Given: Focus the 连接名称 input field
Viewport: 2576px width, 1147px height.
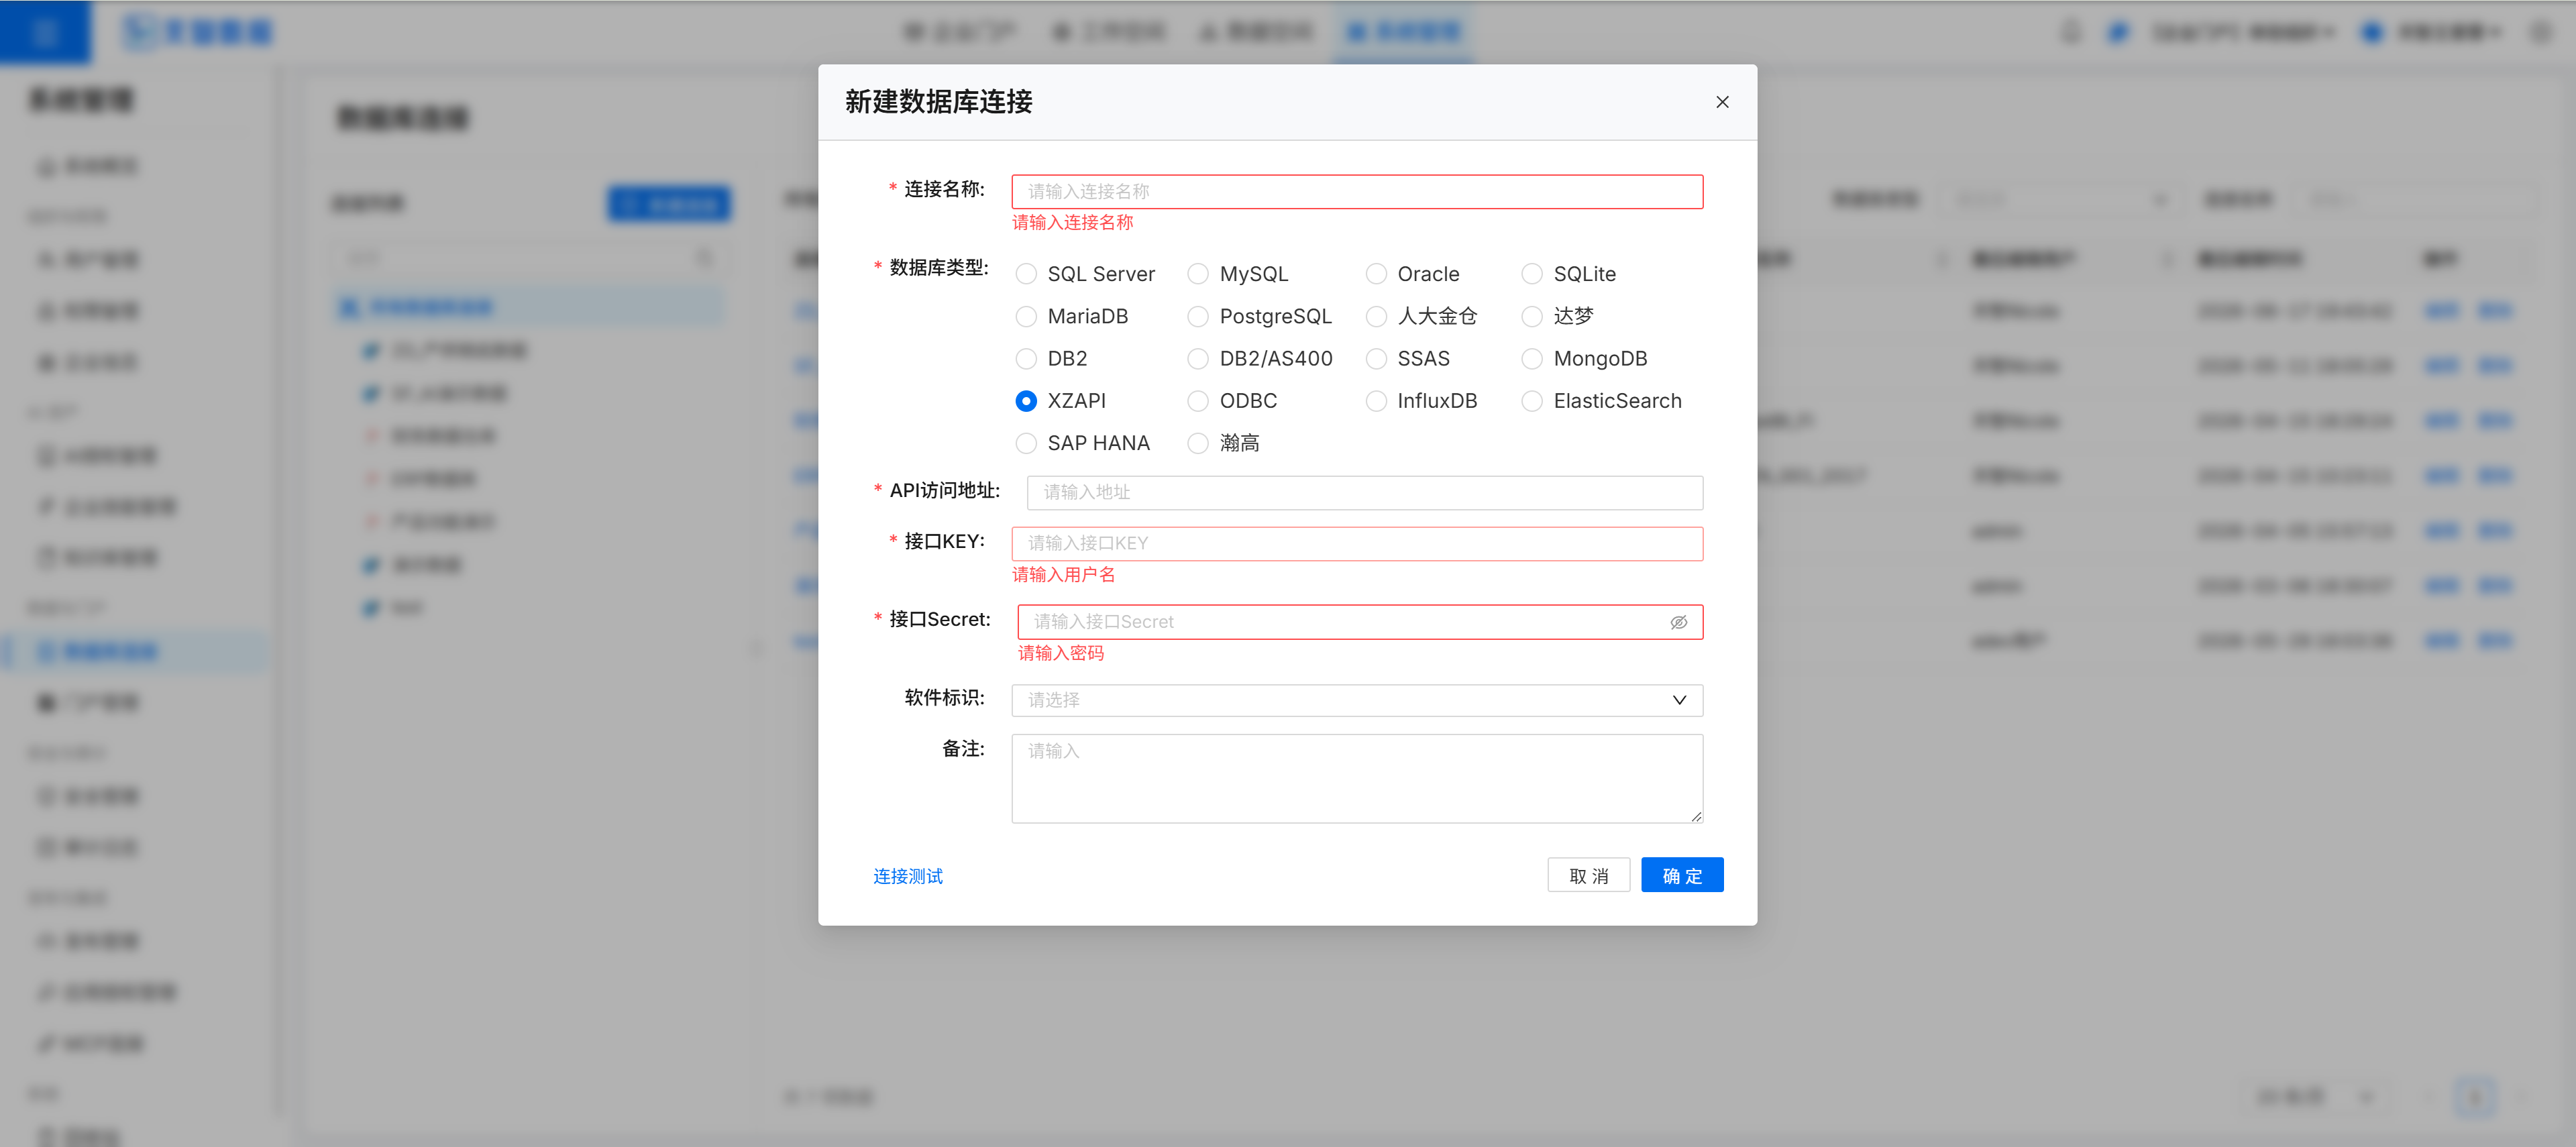Looking at the screenshot, I should 1357,192.
